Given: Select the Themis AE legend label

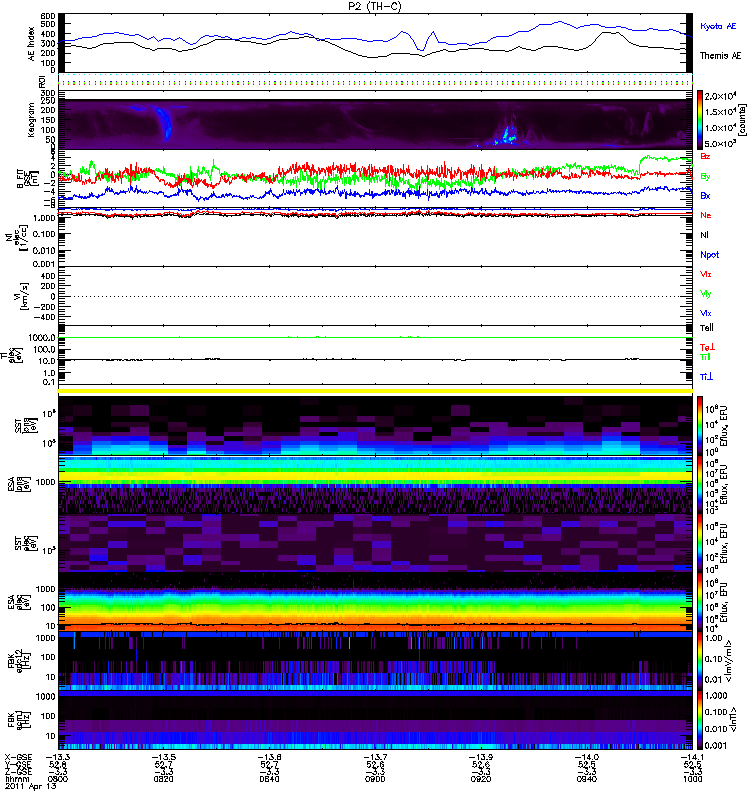Looking at the screenshot, I should tap(720, 56).
